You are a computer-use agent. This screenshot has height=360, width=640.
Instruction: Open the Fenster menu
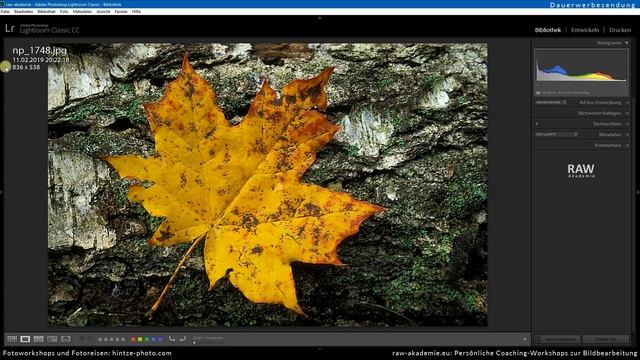(x=121, y=11)
